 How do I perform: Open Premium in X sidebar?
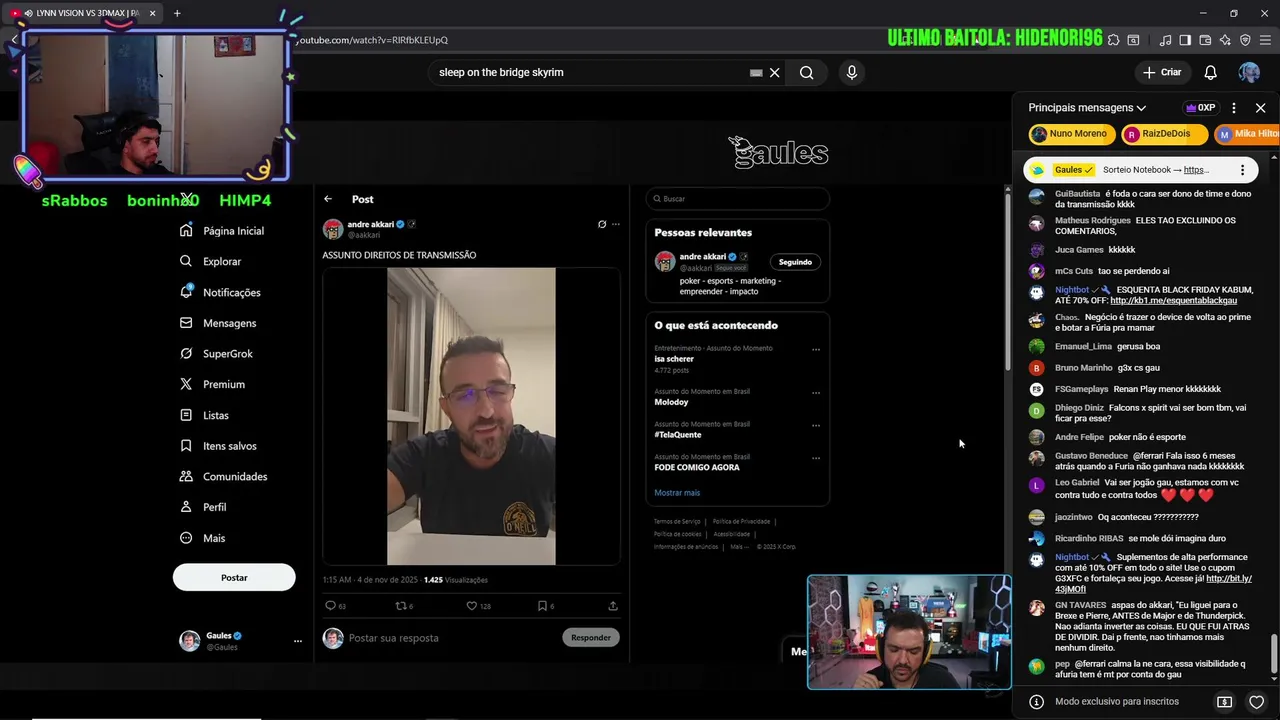(x=212, y=384)
